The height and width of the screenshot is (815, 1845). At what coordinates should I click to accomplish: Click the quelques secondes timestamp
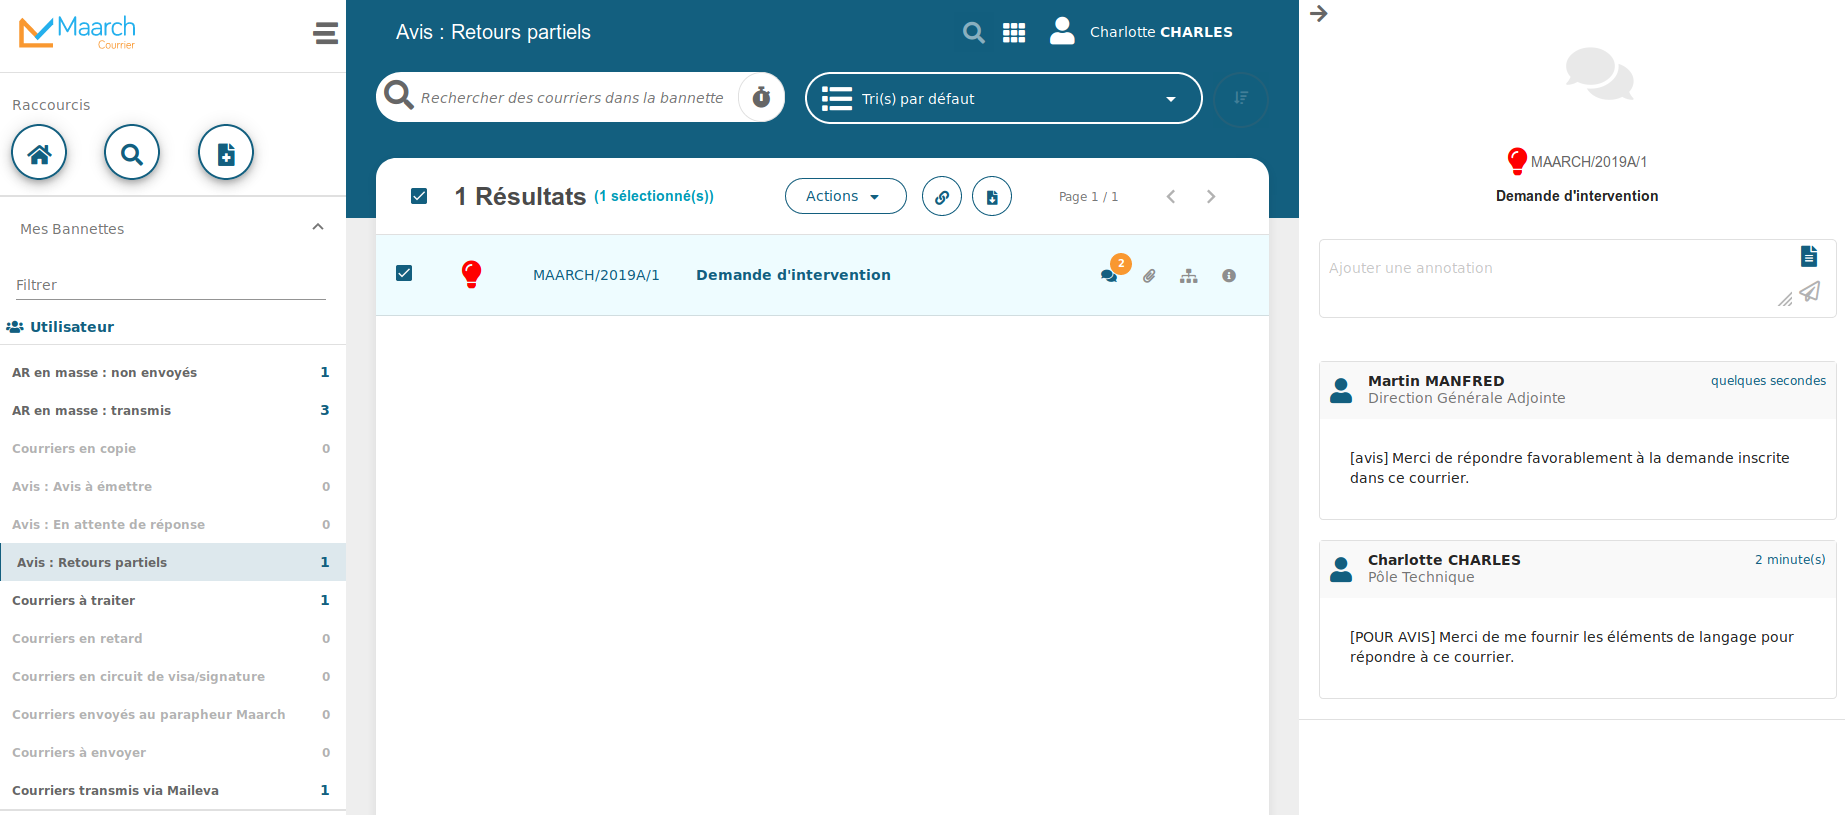(1768, 381)
